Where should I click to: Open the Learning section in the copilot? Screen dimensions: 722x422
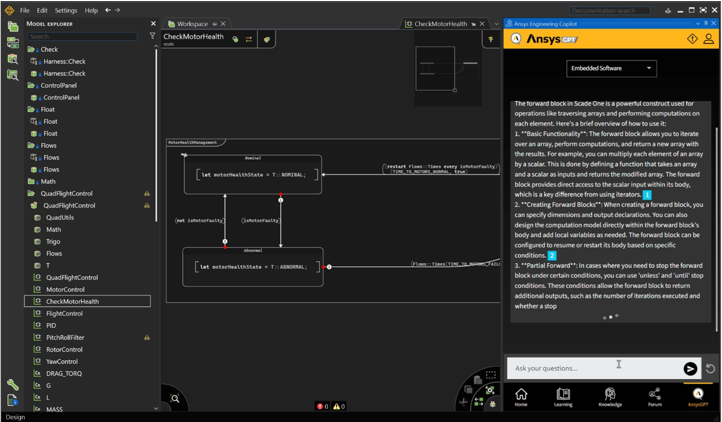pyautogui.click(x=563, y=398)
